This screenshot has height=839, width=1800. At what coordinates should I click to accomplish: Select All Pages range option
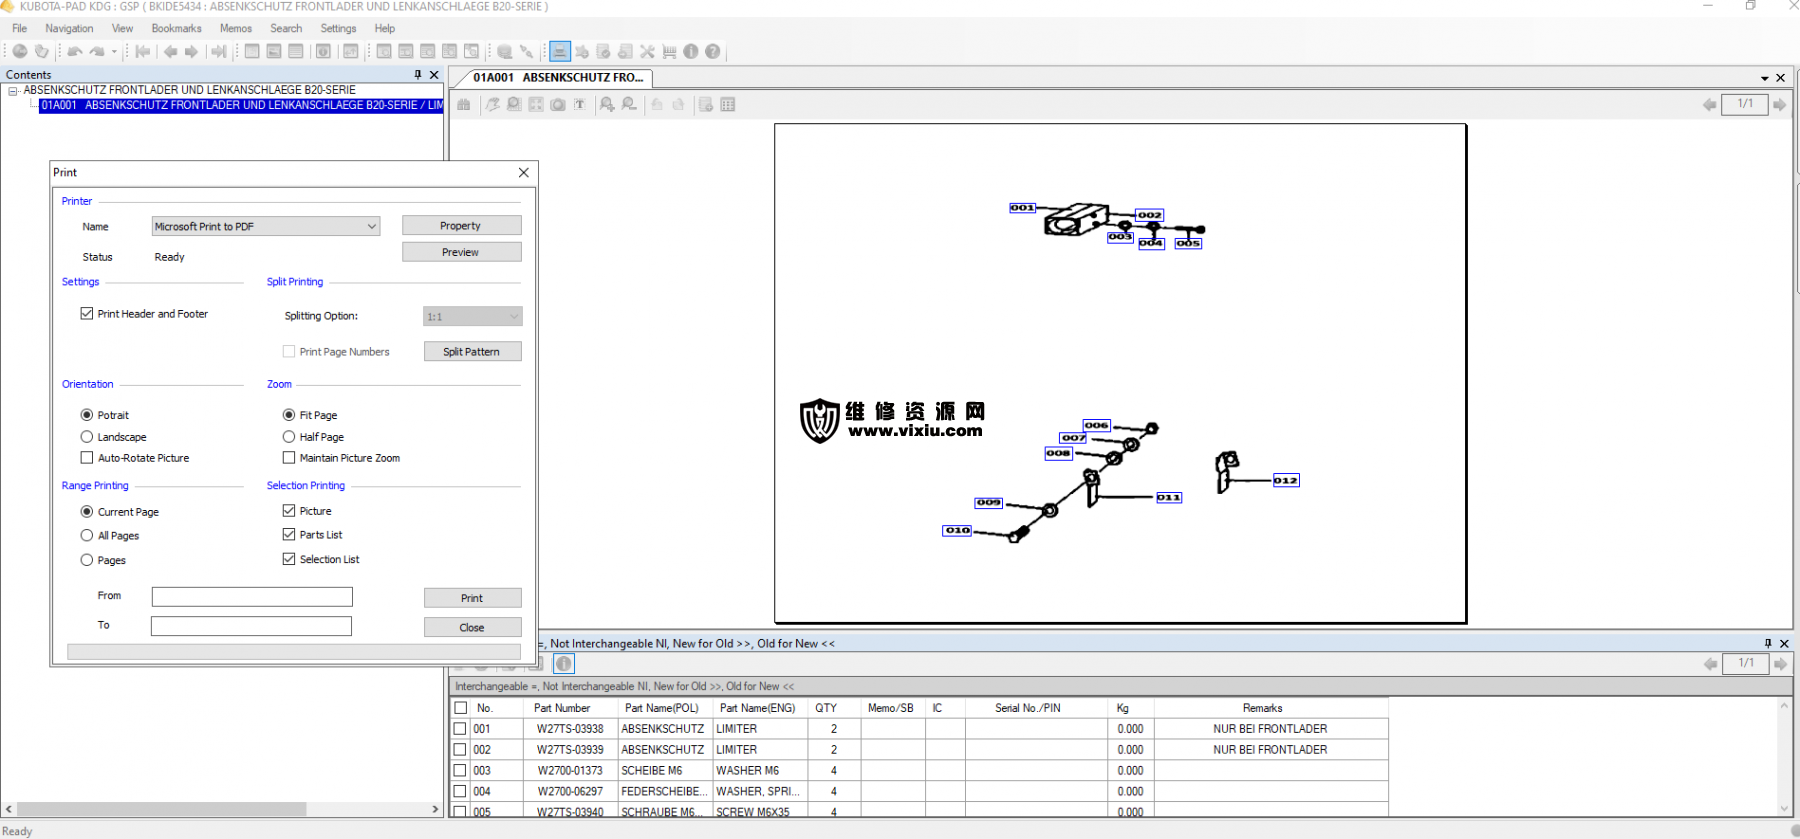(x=87, y=535)
